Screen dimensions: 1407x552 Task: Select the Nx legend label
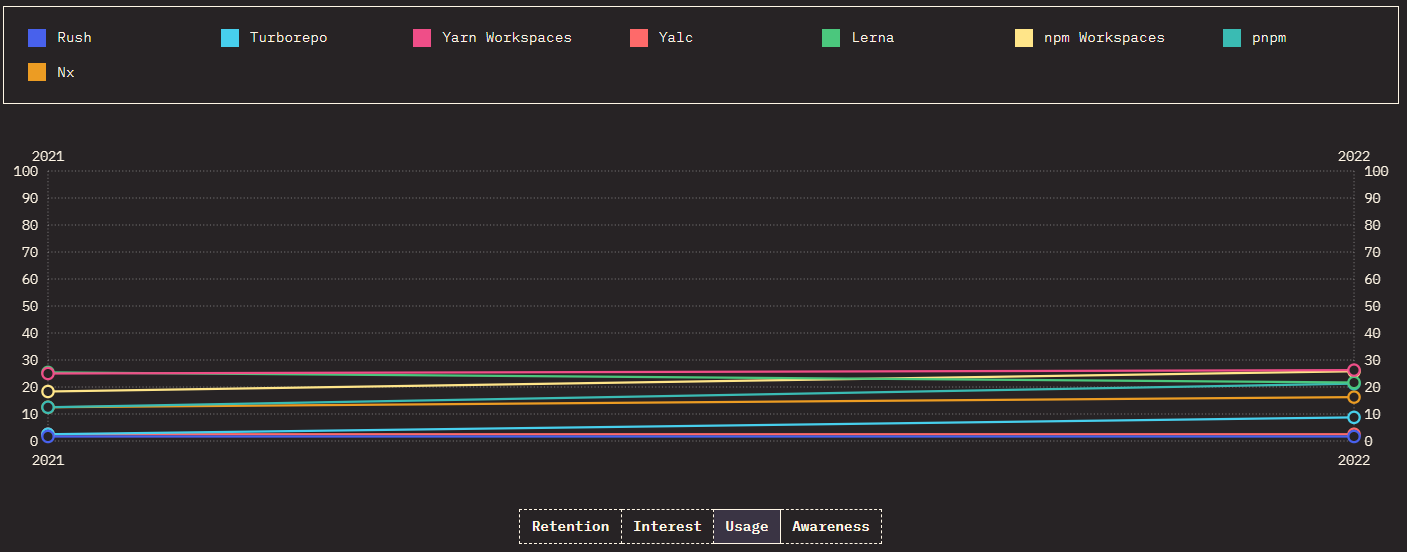[66, 72]
